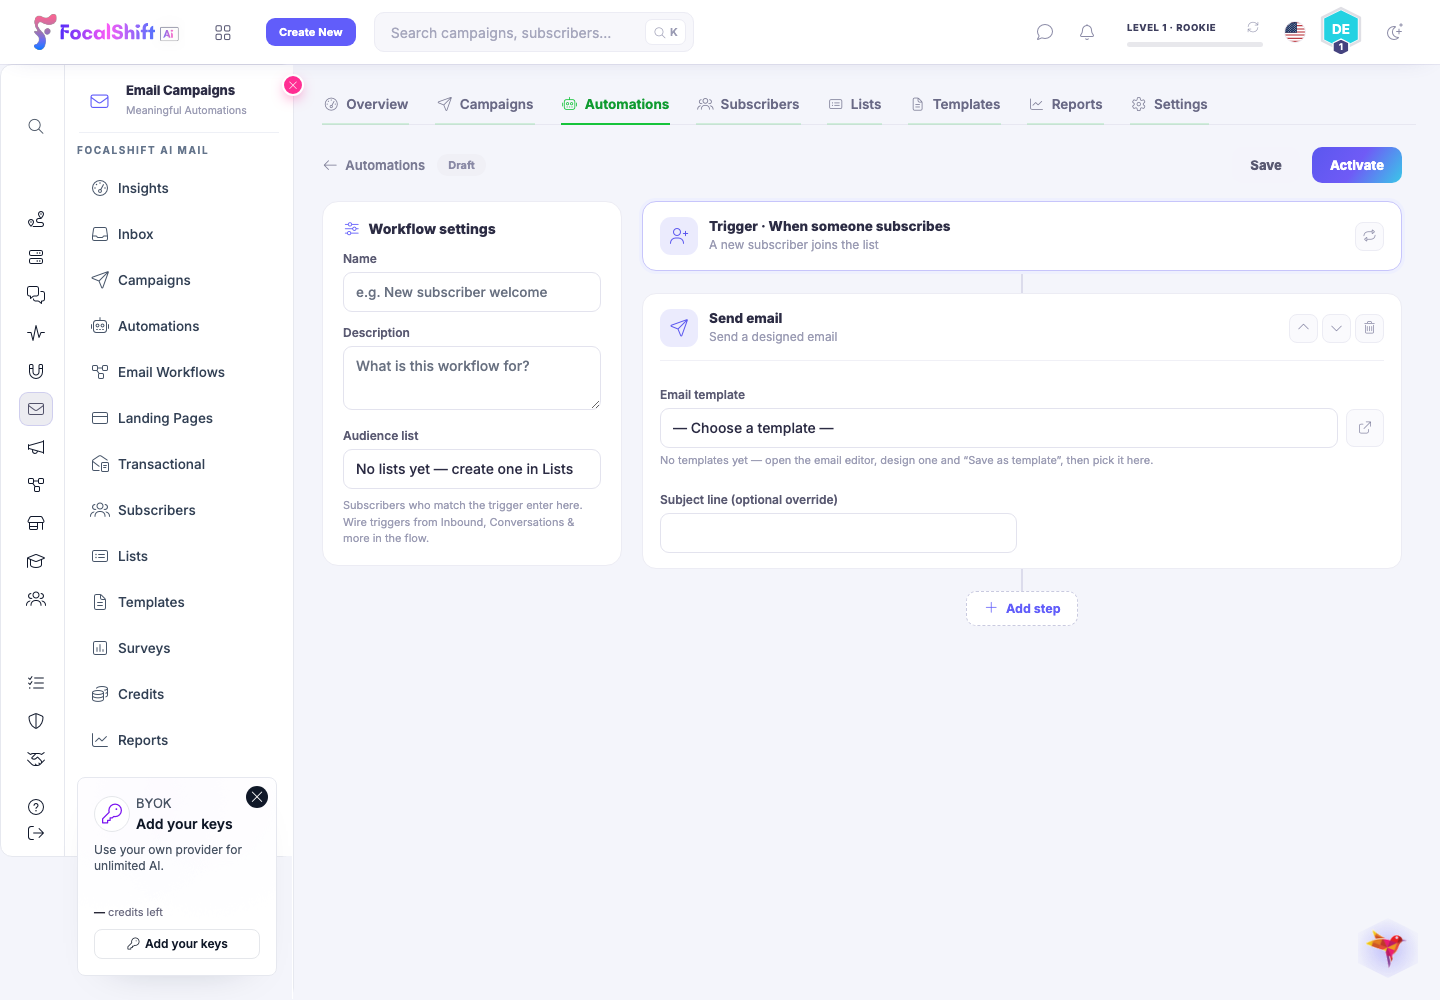Click the refresh level icon near Rookie

1253,27
